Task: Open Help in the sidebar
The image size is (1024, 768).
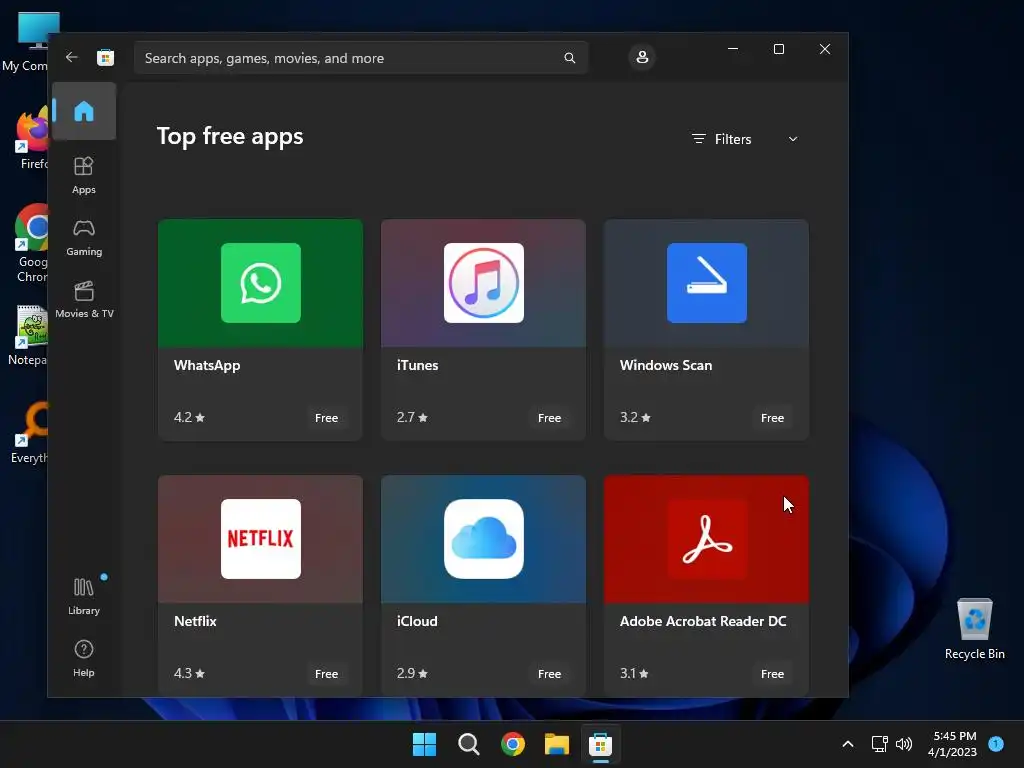Action: pos(84,658)
